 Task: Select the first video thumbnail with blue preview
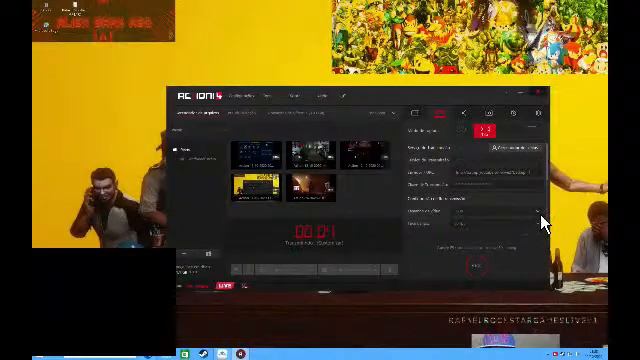click(256, 155)
